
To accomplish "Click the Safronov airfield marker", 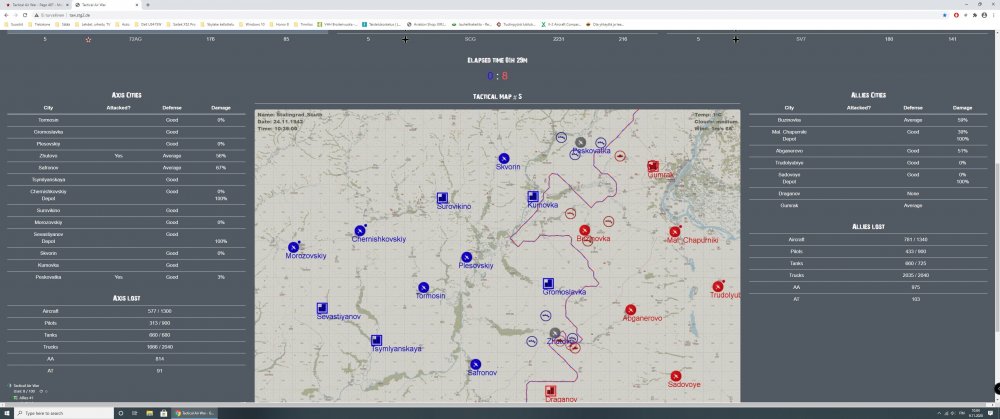I will (x=476, y=364).
